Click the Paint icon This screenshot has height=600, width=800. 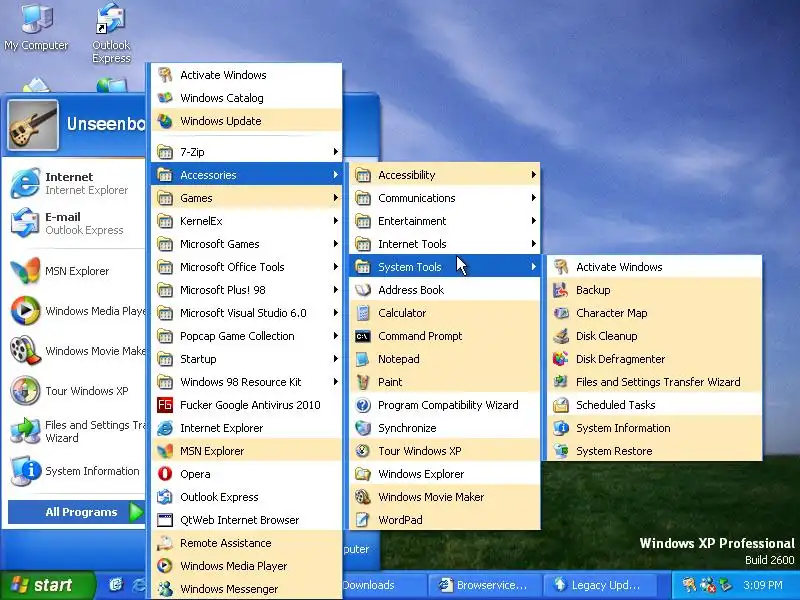[x=363, y=382]
